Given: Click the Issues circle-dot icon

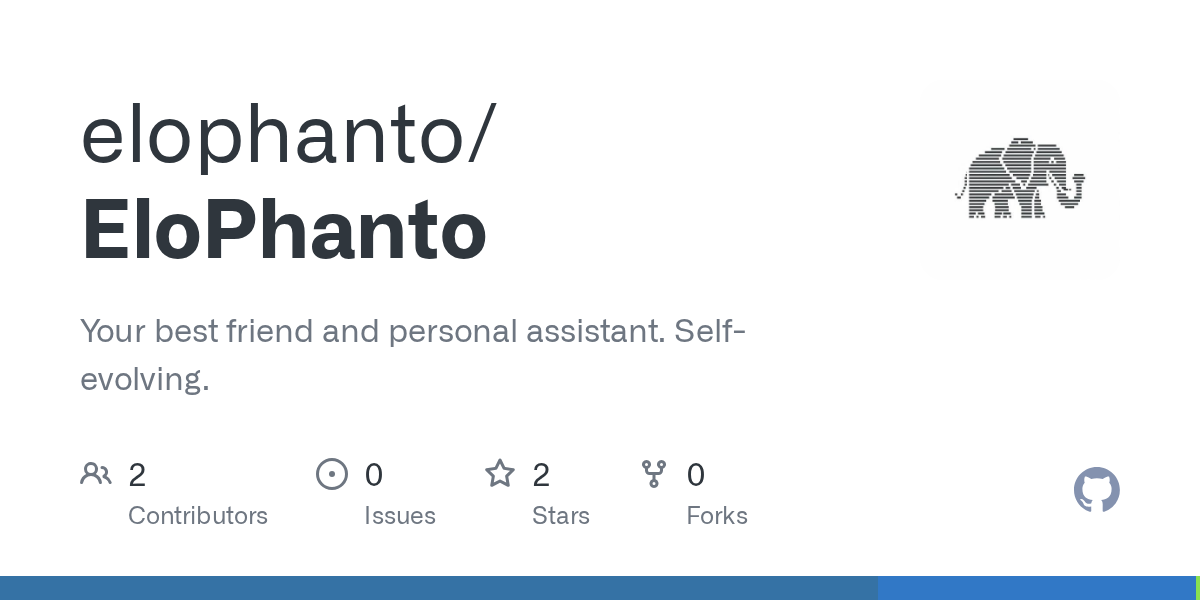Looking at the screenshot, I should pyautogui.click(x=331, y=474).
